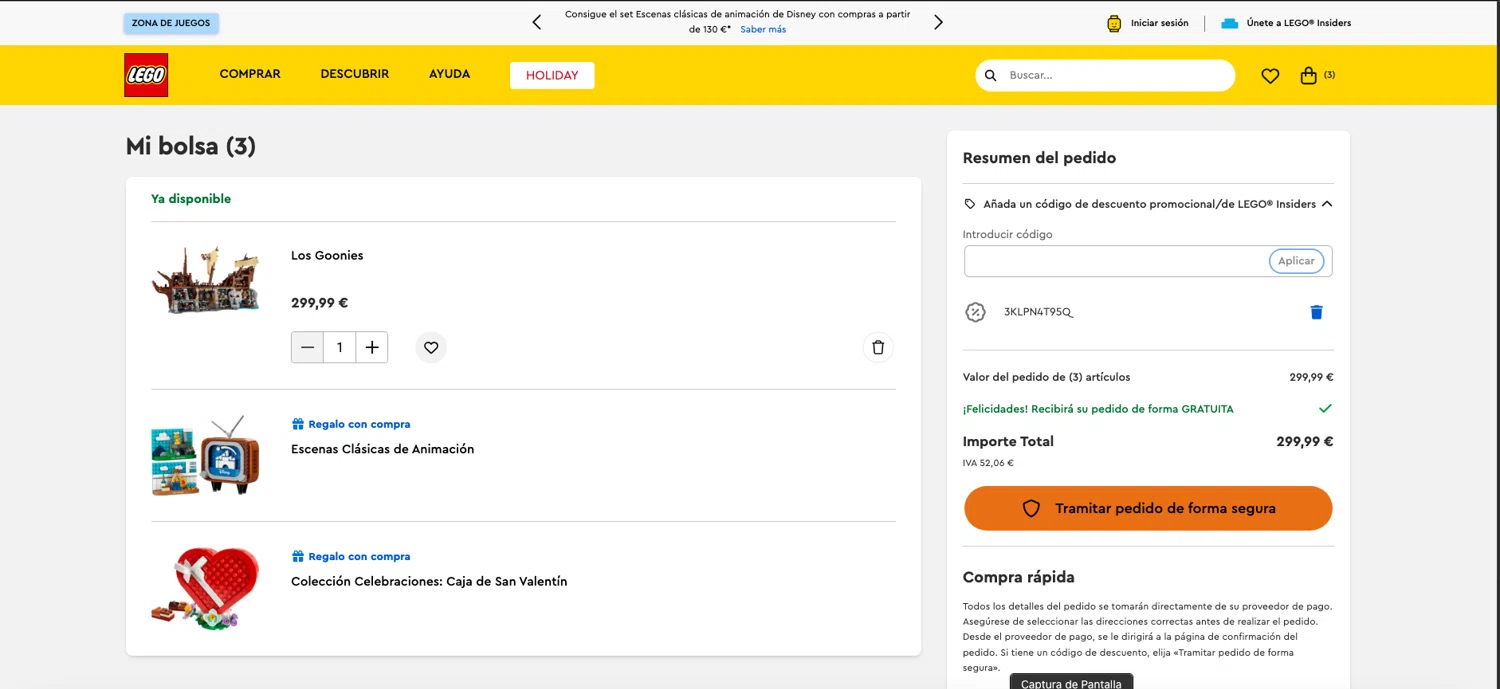Click the minifigure head login icon
1500x689 pixels.
pyautogui.click(x=1114, y=23)
